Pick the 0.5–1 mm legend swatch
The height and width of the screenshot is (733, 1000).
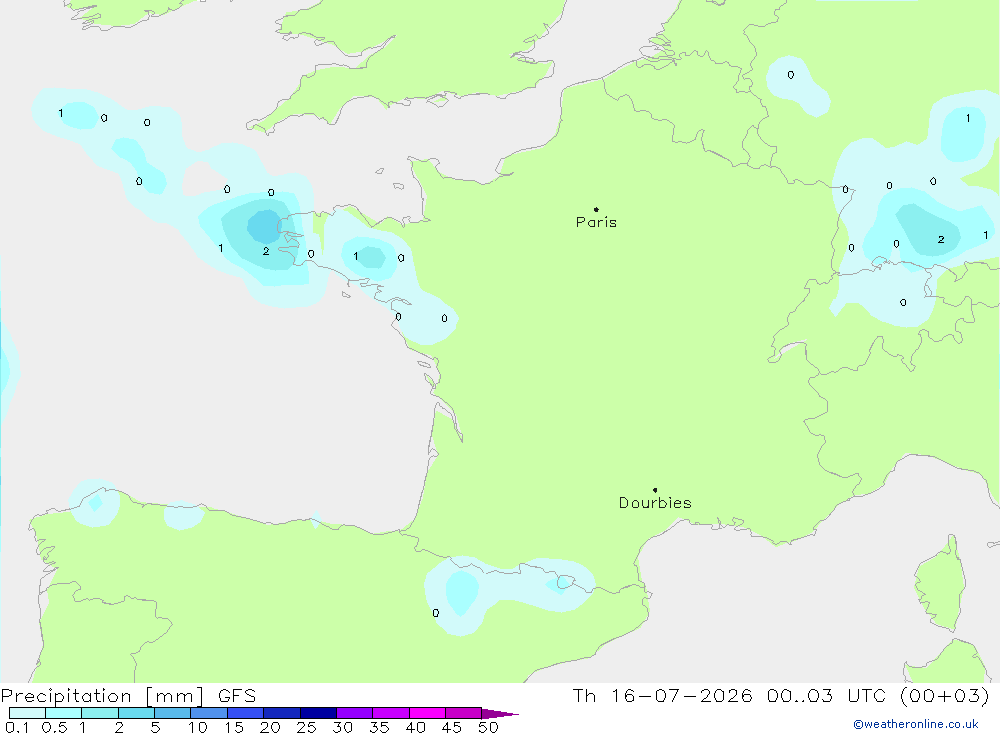click(x=64, y=713)
